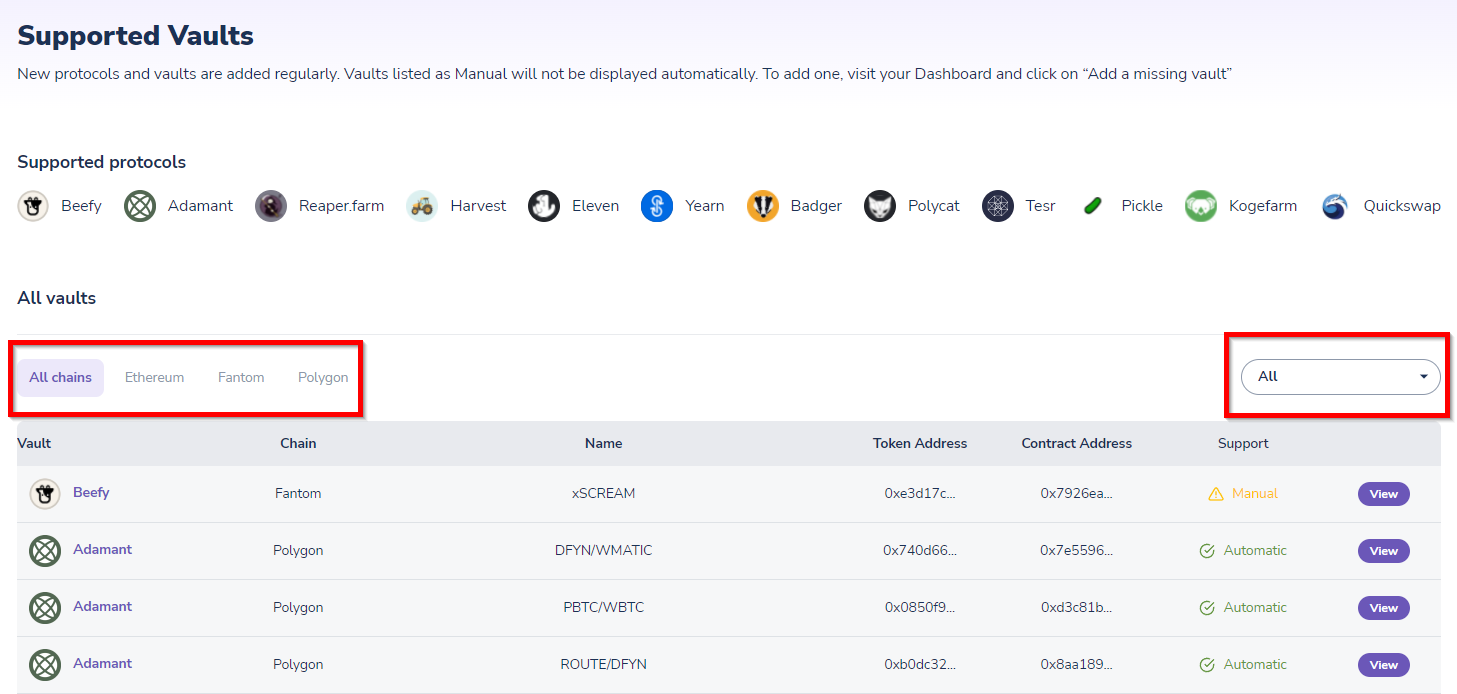
Task: Click the Reaper.farm protocol icon
Action: [x=271, y=206]
